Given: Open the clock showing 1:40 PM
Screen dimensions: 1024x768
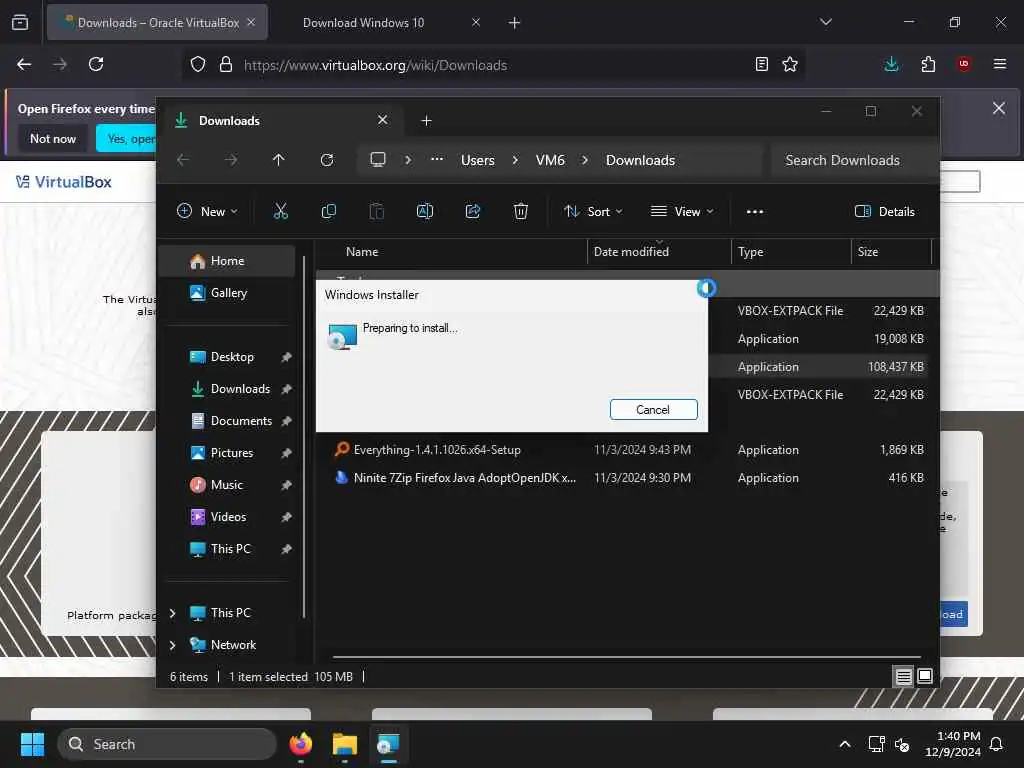Looking at the screenshot, I should (952, 744).
